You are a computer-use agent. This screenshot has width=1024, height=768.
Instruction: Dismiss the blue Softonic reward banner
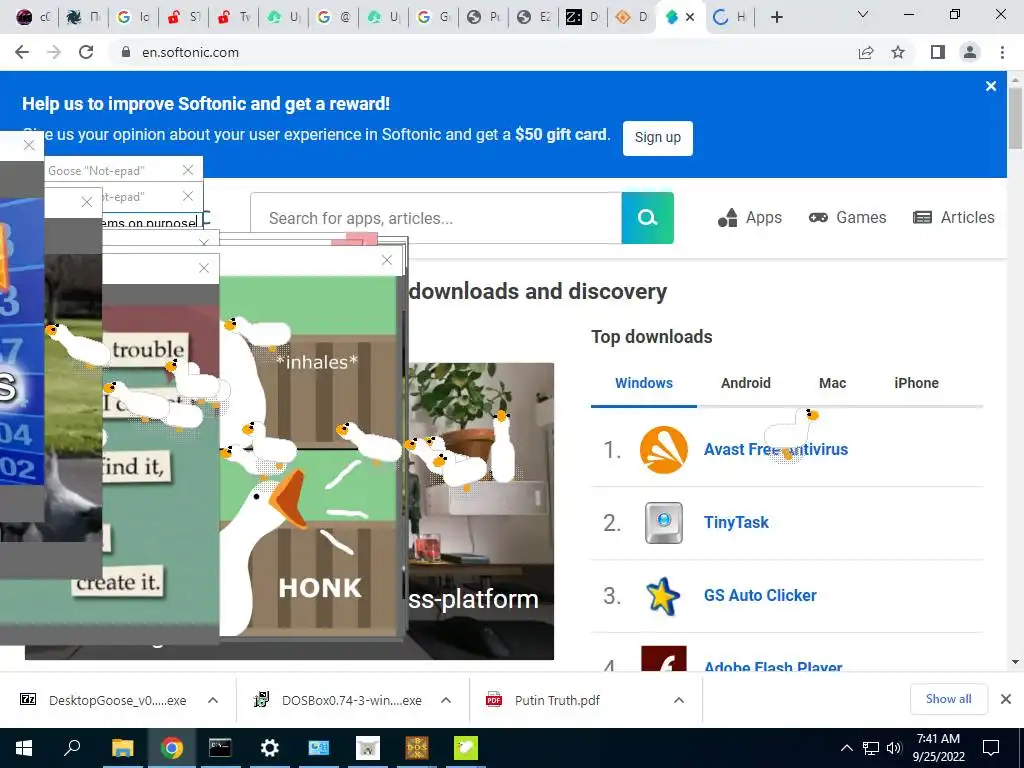click(x=991, y=86)
